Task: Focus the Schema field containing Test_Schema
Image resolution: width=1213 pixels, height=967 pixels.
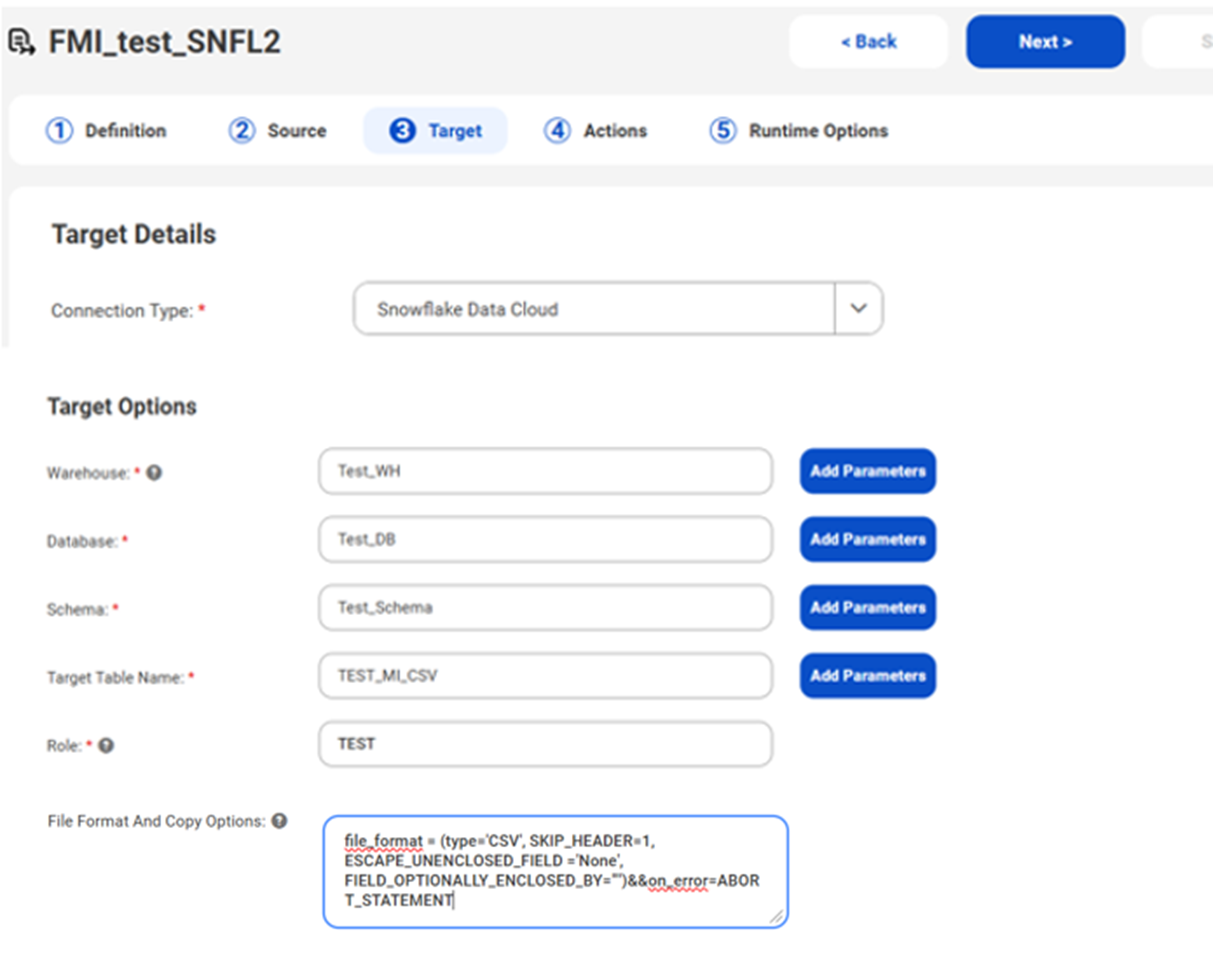Action: coord(545,607)
